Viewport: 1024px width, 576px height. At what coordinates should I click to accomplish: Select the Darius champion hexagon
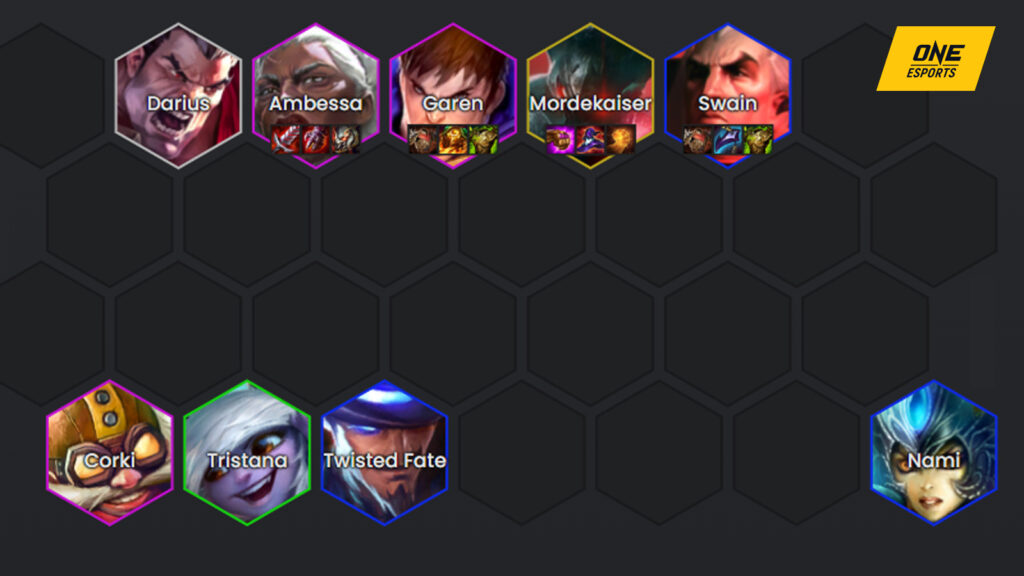[178, 96]
